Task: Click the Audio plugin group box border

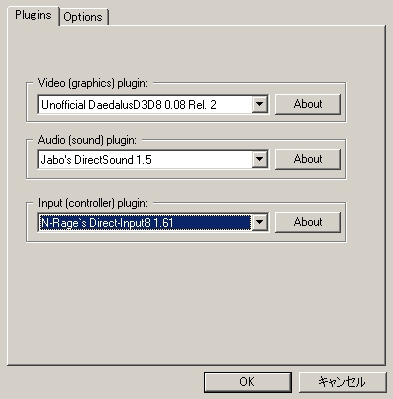Action: coord(187,179)
